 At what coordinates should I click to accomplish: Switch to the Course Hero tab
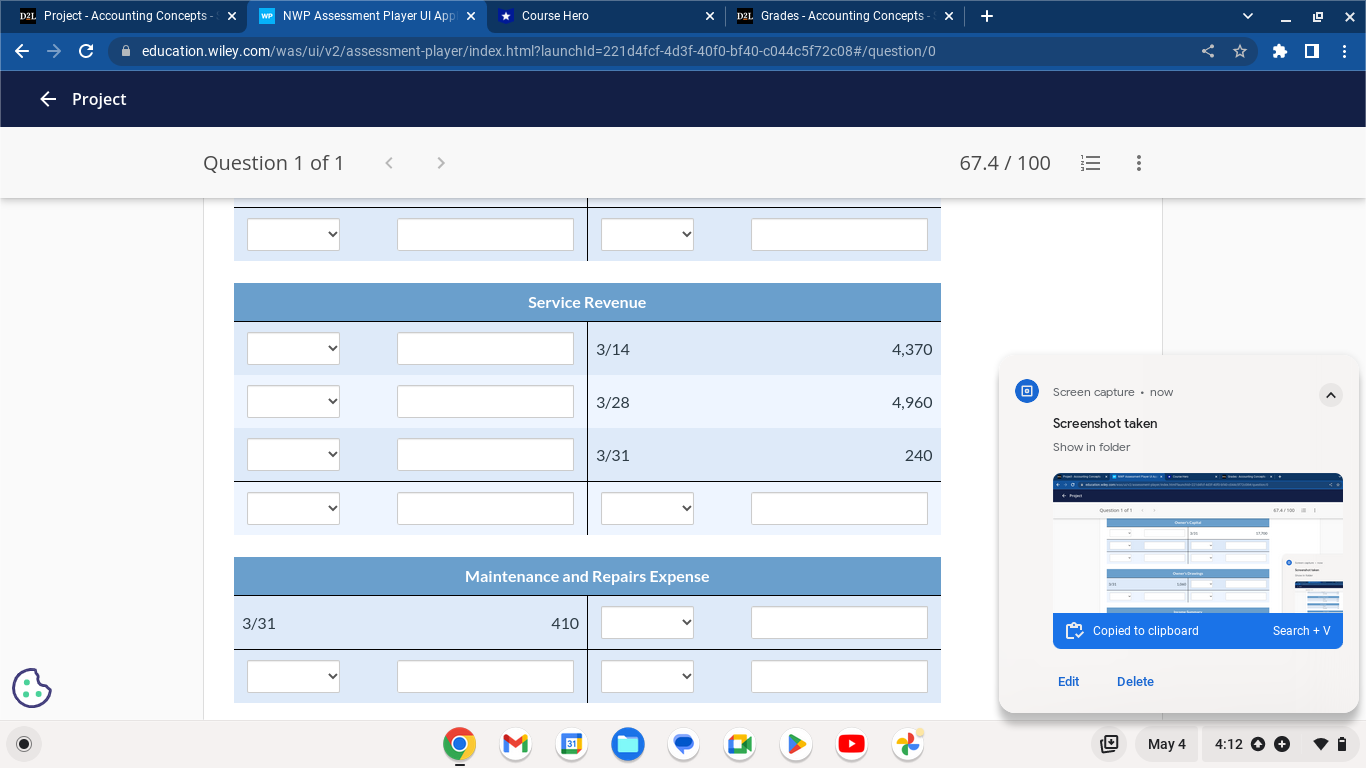[600, 16]
